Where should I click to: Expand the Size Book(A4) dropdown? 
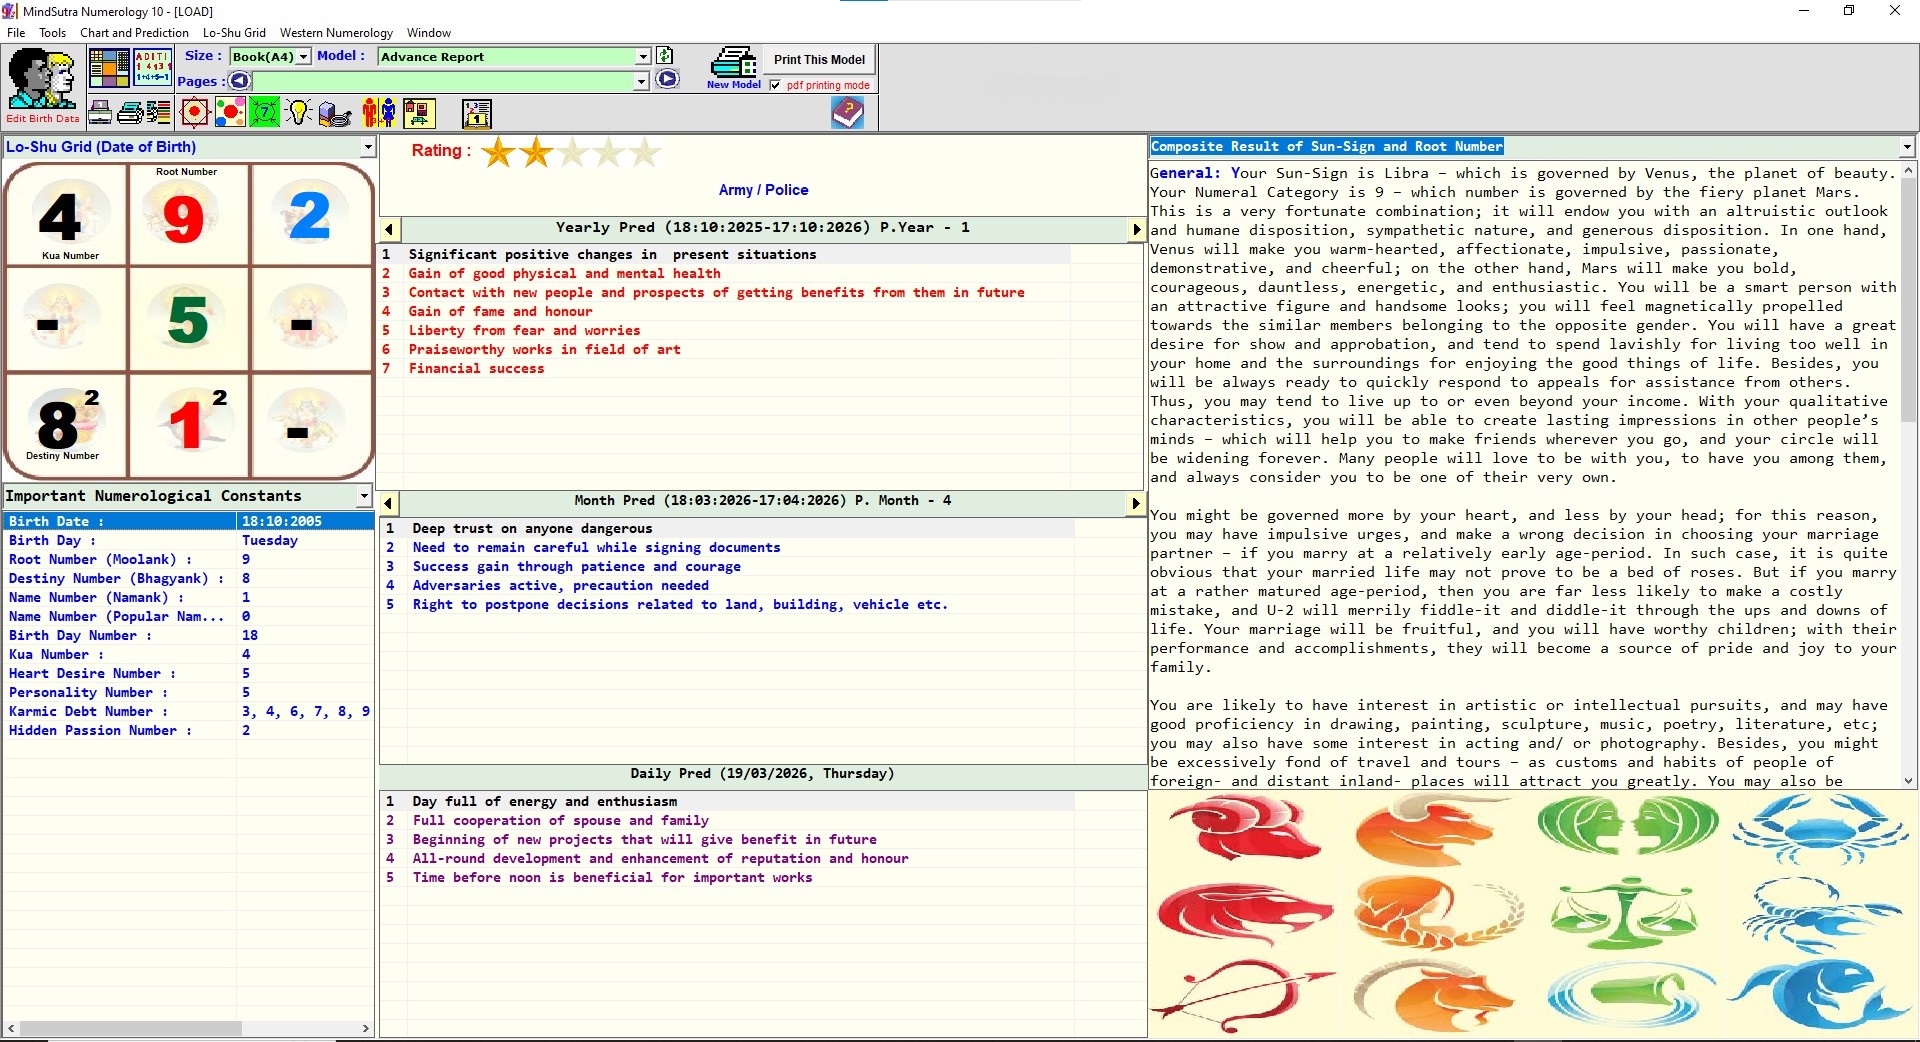tap(303, 57)
